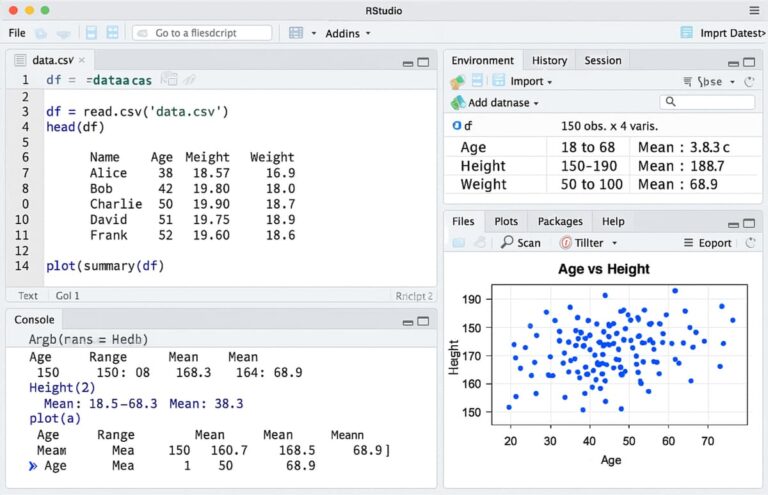Open the File menu

[x=17, y=33]
